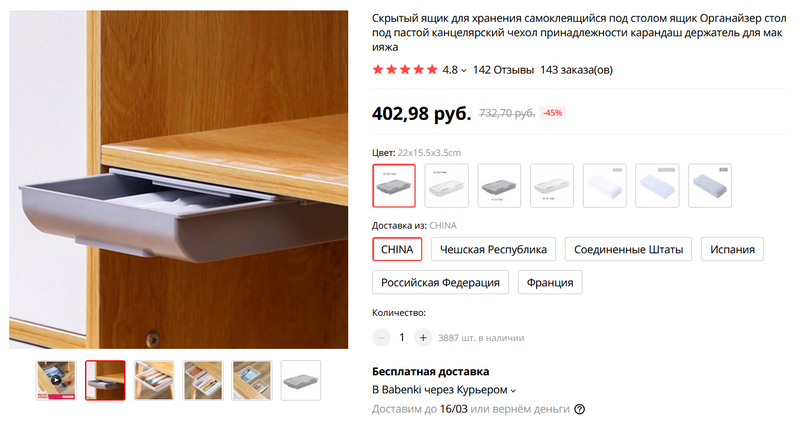Select shipping from CHINA
This screenshot has width=800, height=423.
click(397, 249)
